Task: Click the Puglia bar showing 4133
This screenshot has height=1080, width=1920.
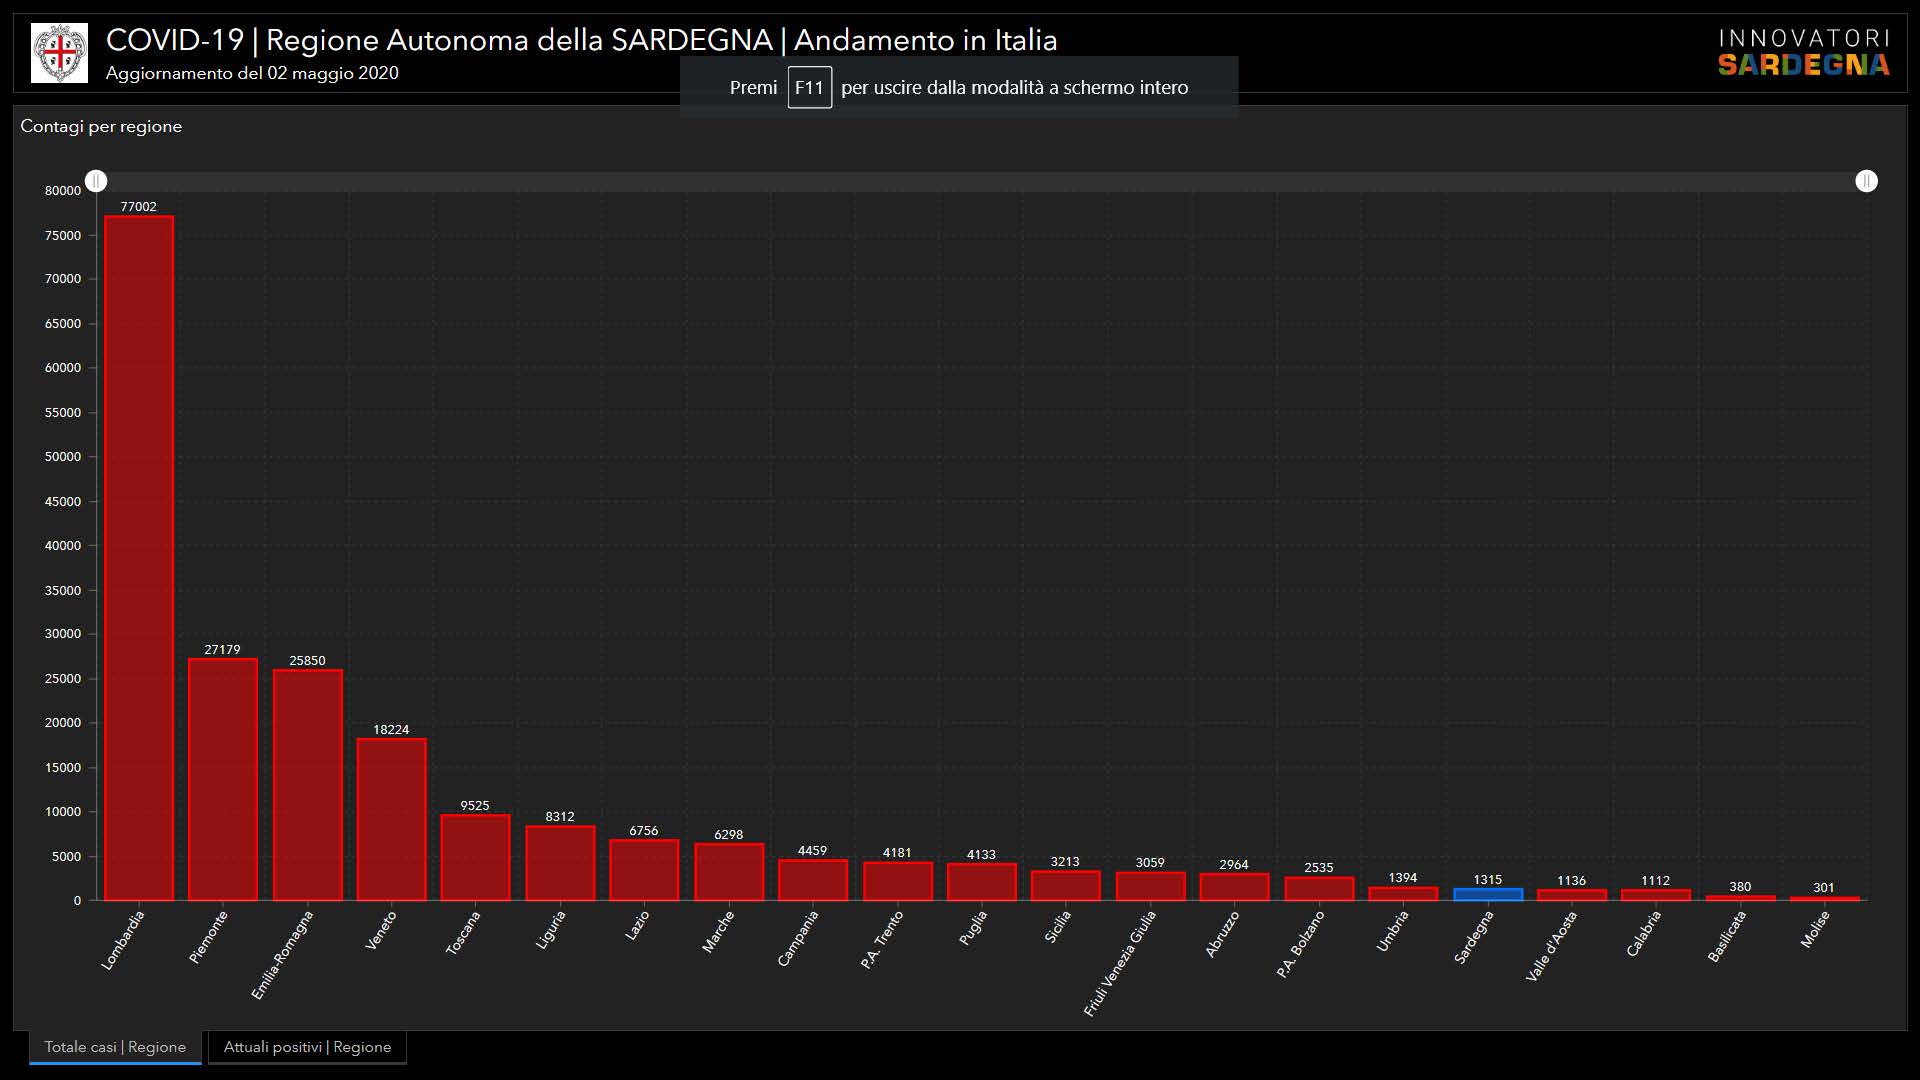Action: [982, 882]
